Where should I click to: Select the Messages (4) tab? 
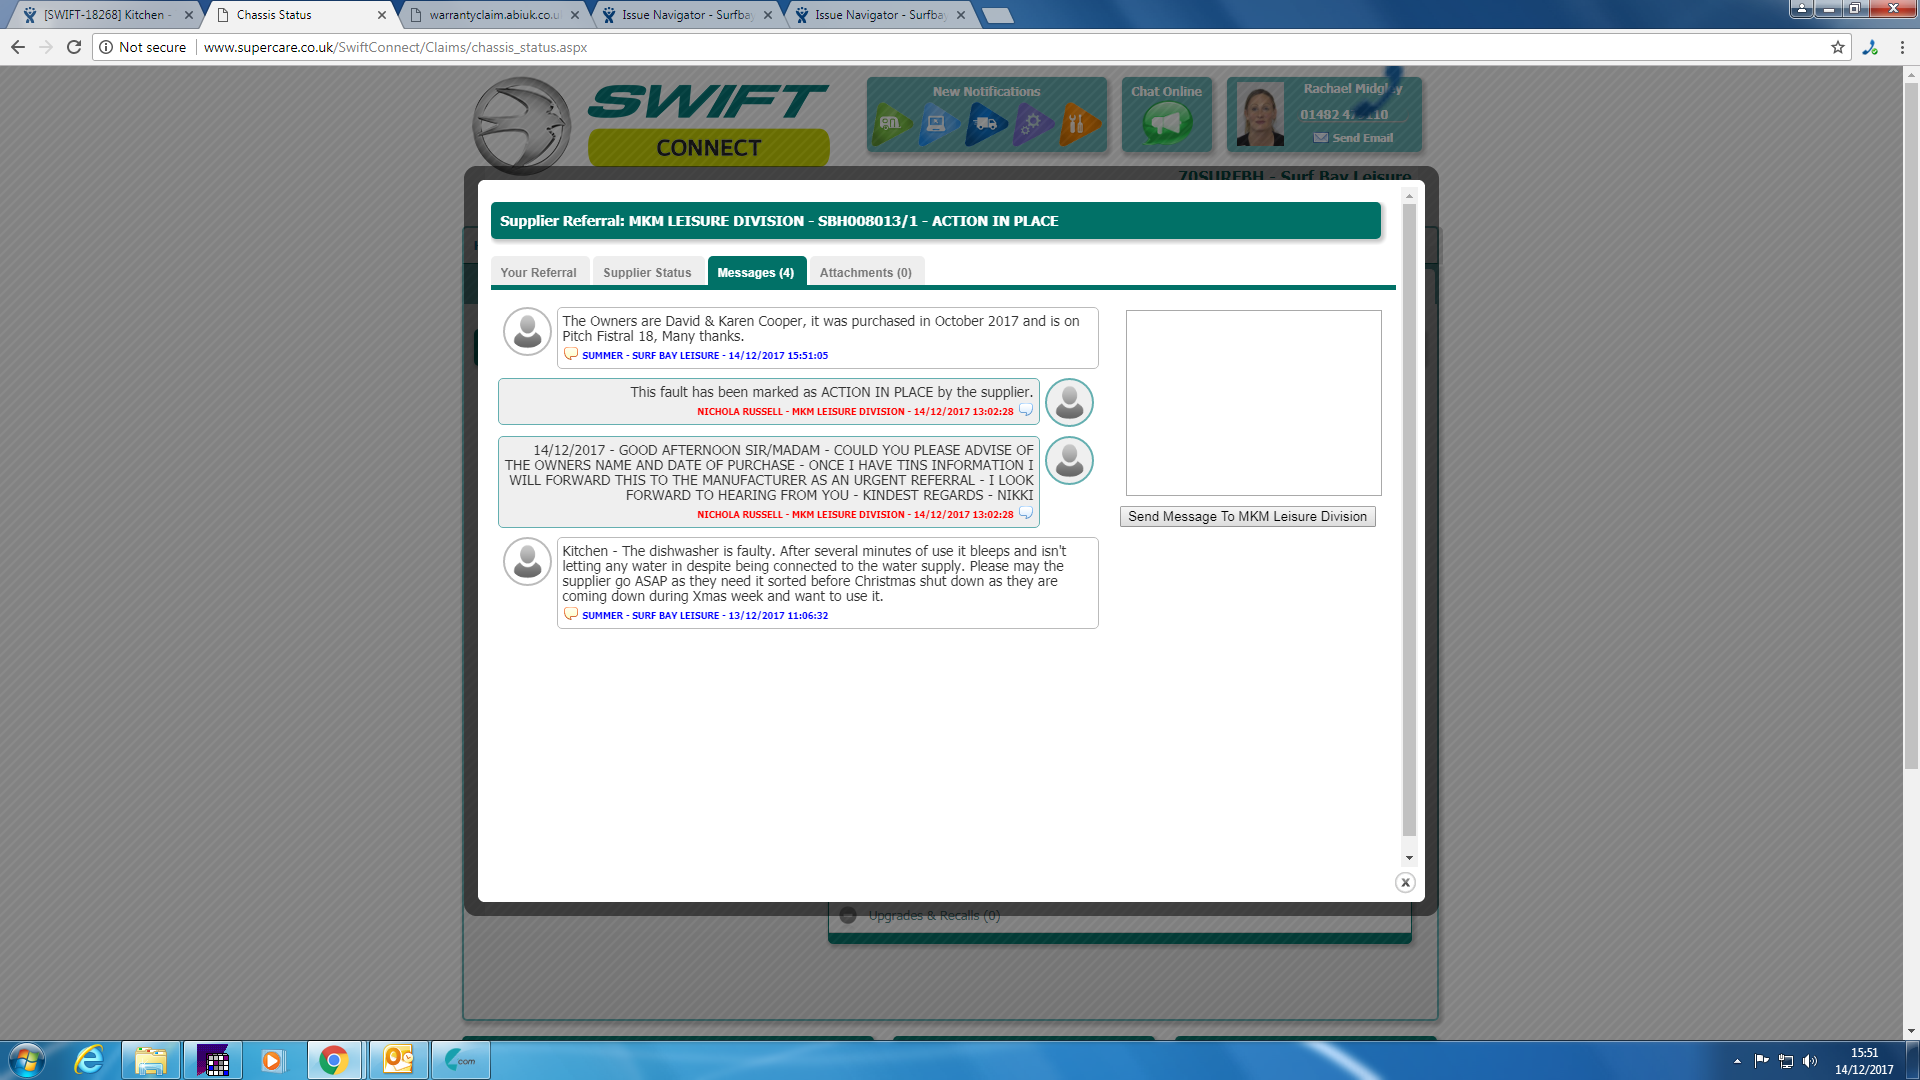755,272
